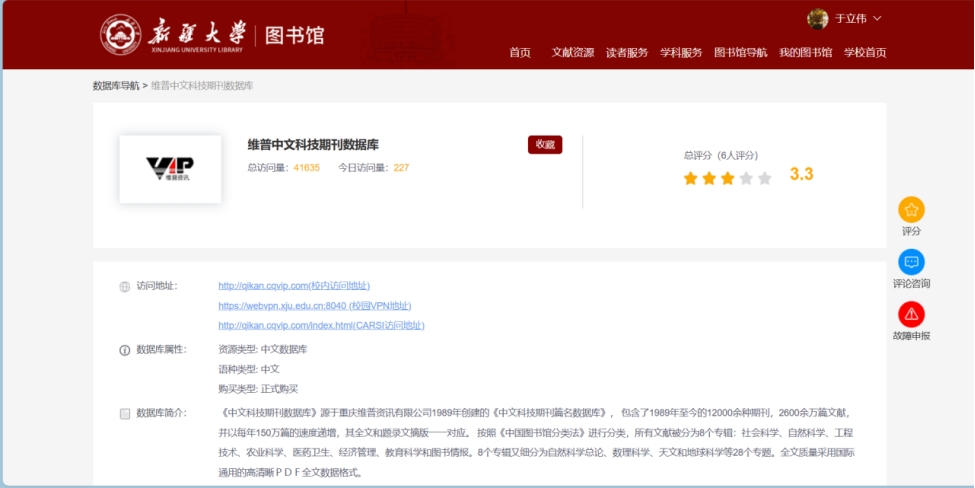Click the second rating star
975x488 pixels.
point(709,178)
